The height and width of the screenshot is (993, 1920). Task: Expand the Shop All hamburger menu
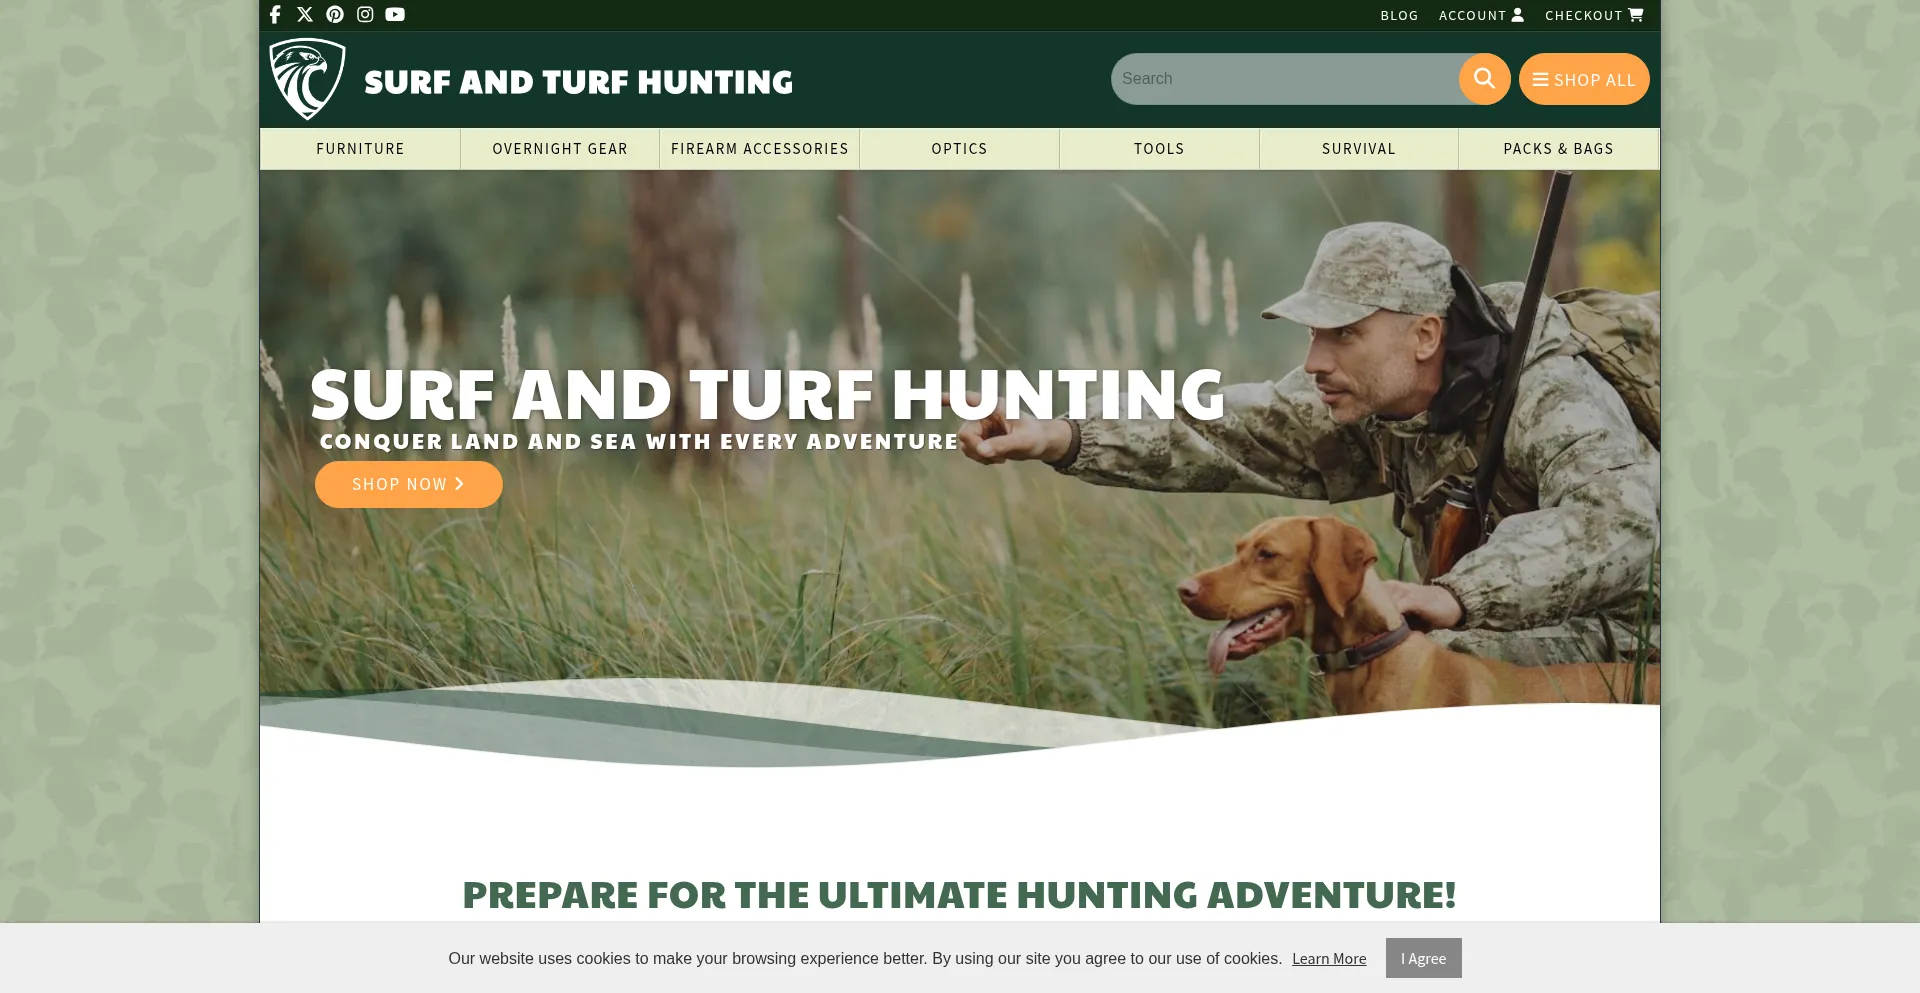pos(1584,79)
